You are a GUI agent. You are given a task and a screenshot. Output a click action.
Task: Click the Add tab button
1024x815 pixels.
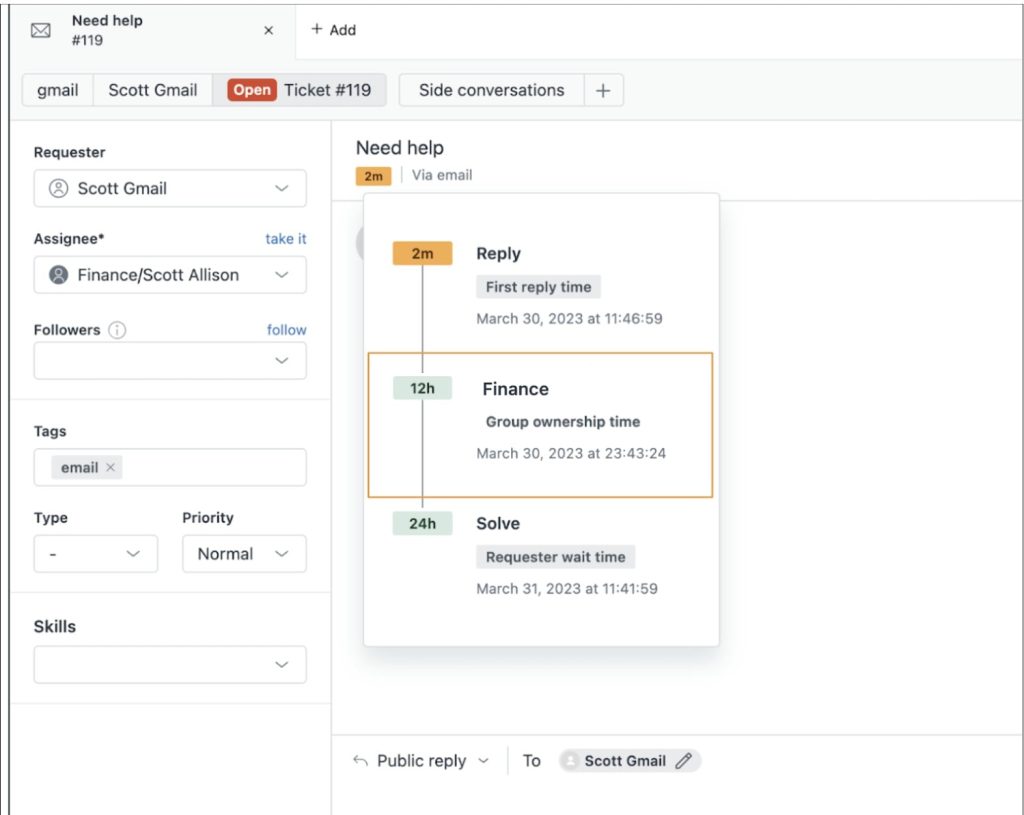point(333,29)
